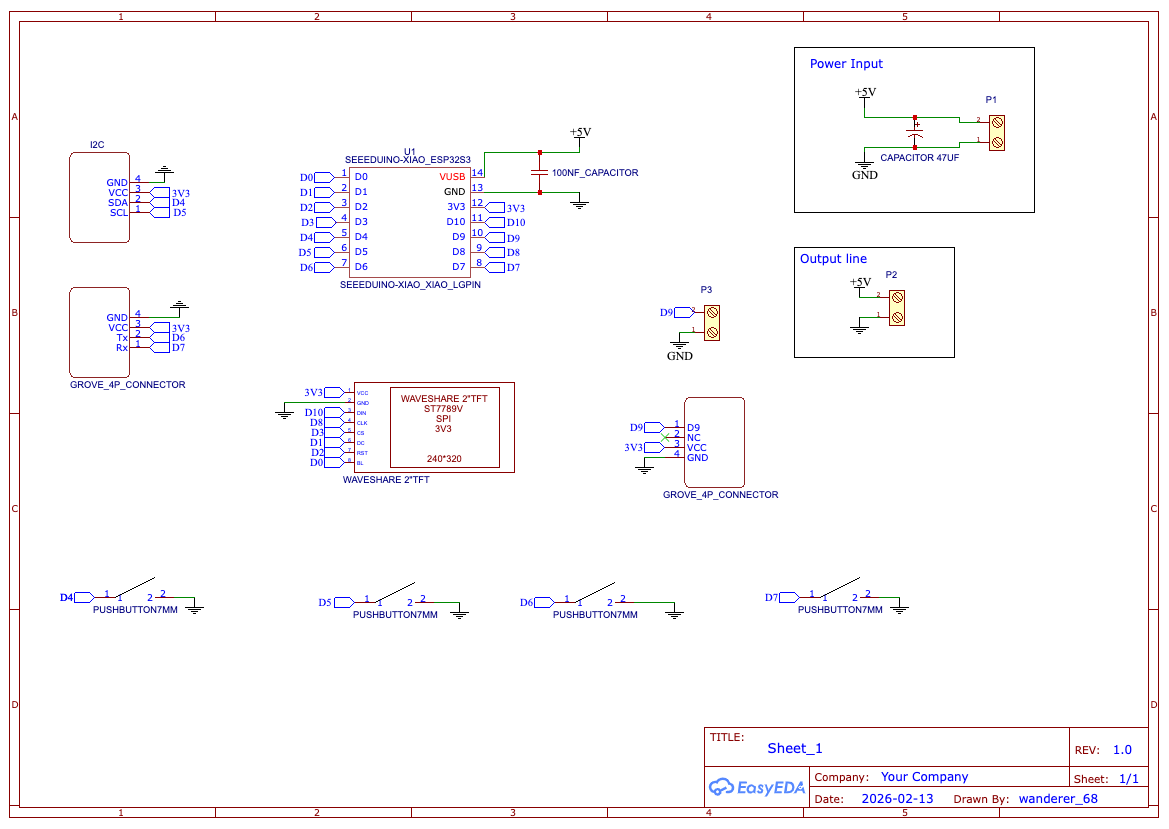Click the "Output line" heading text
This screenshot has height=829, width=1169.
click(833, 259)
